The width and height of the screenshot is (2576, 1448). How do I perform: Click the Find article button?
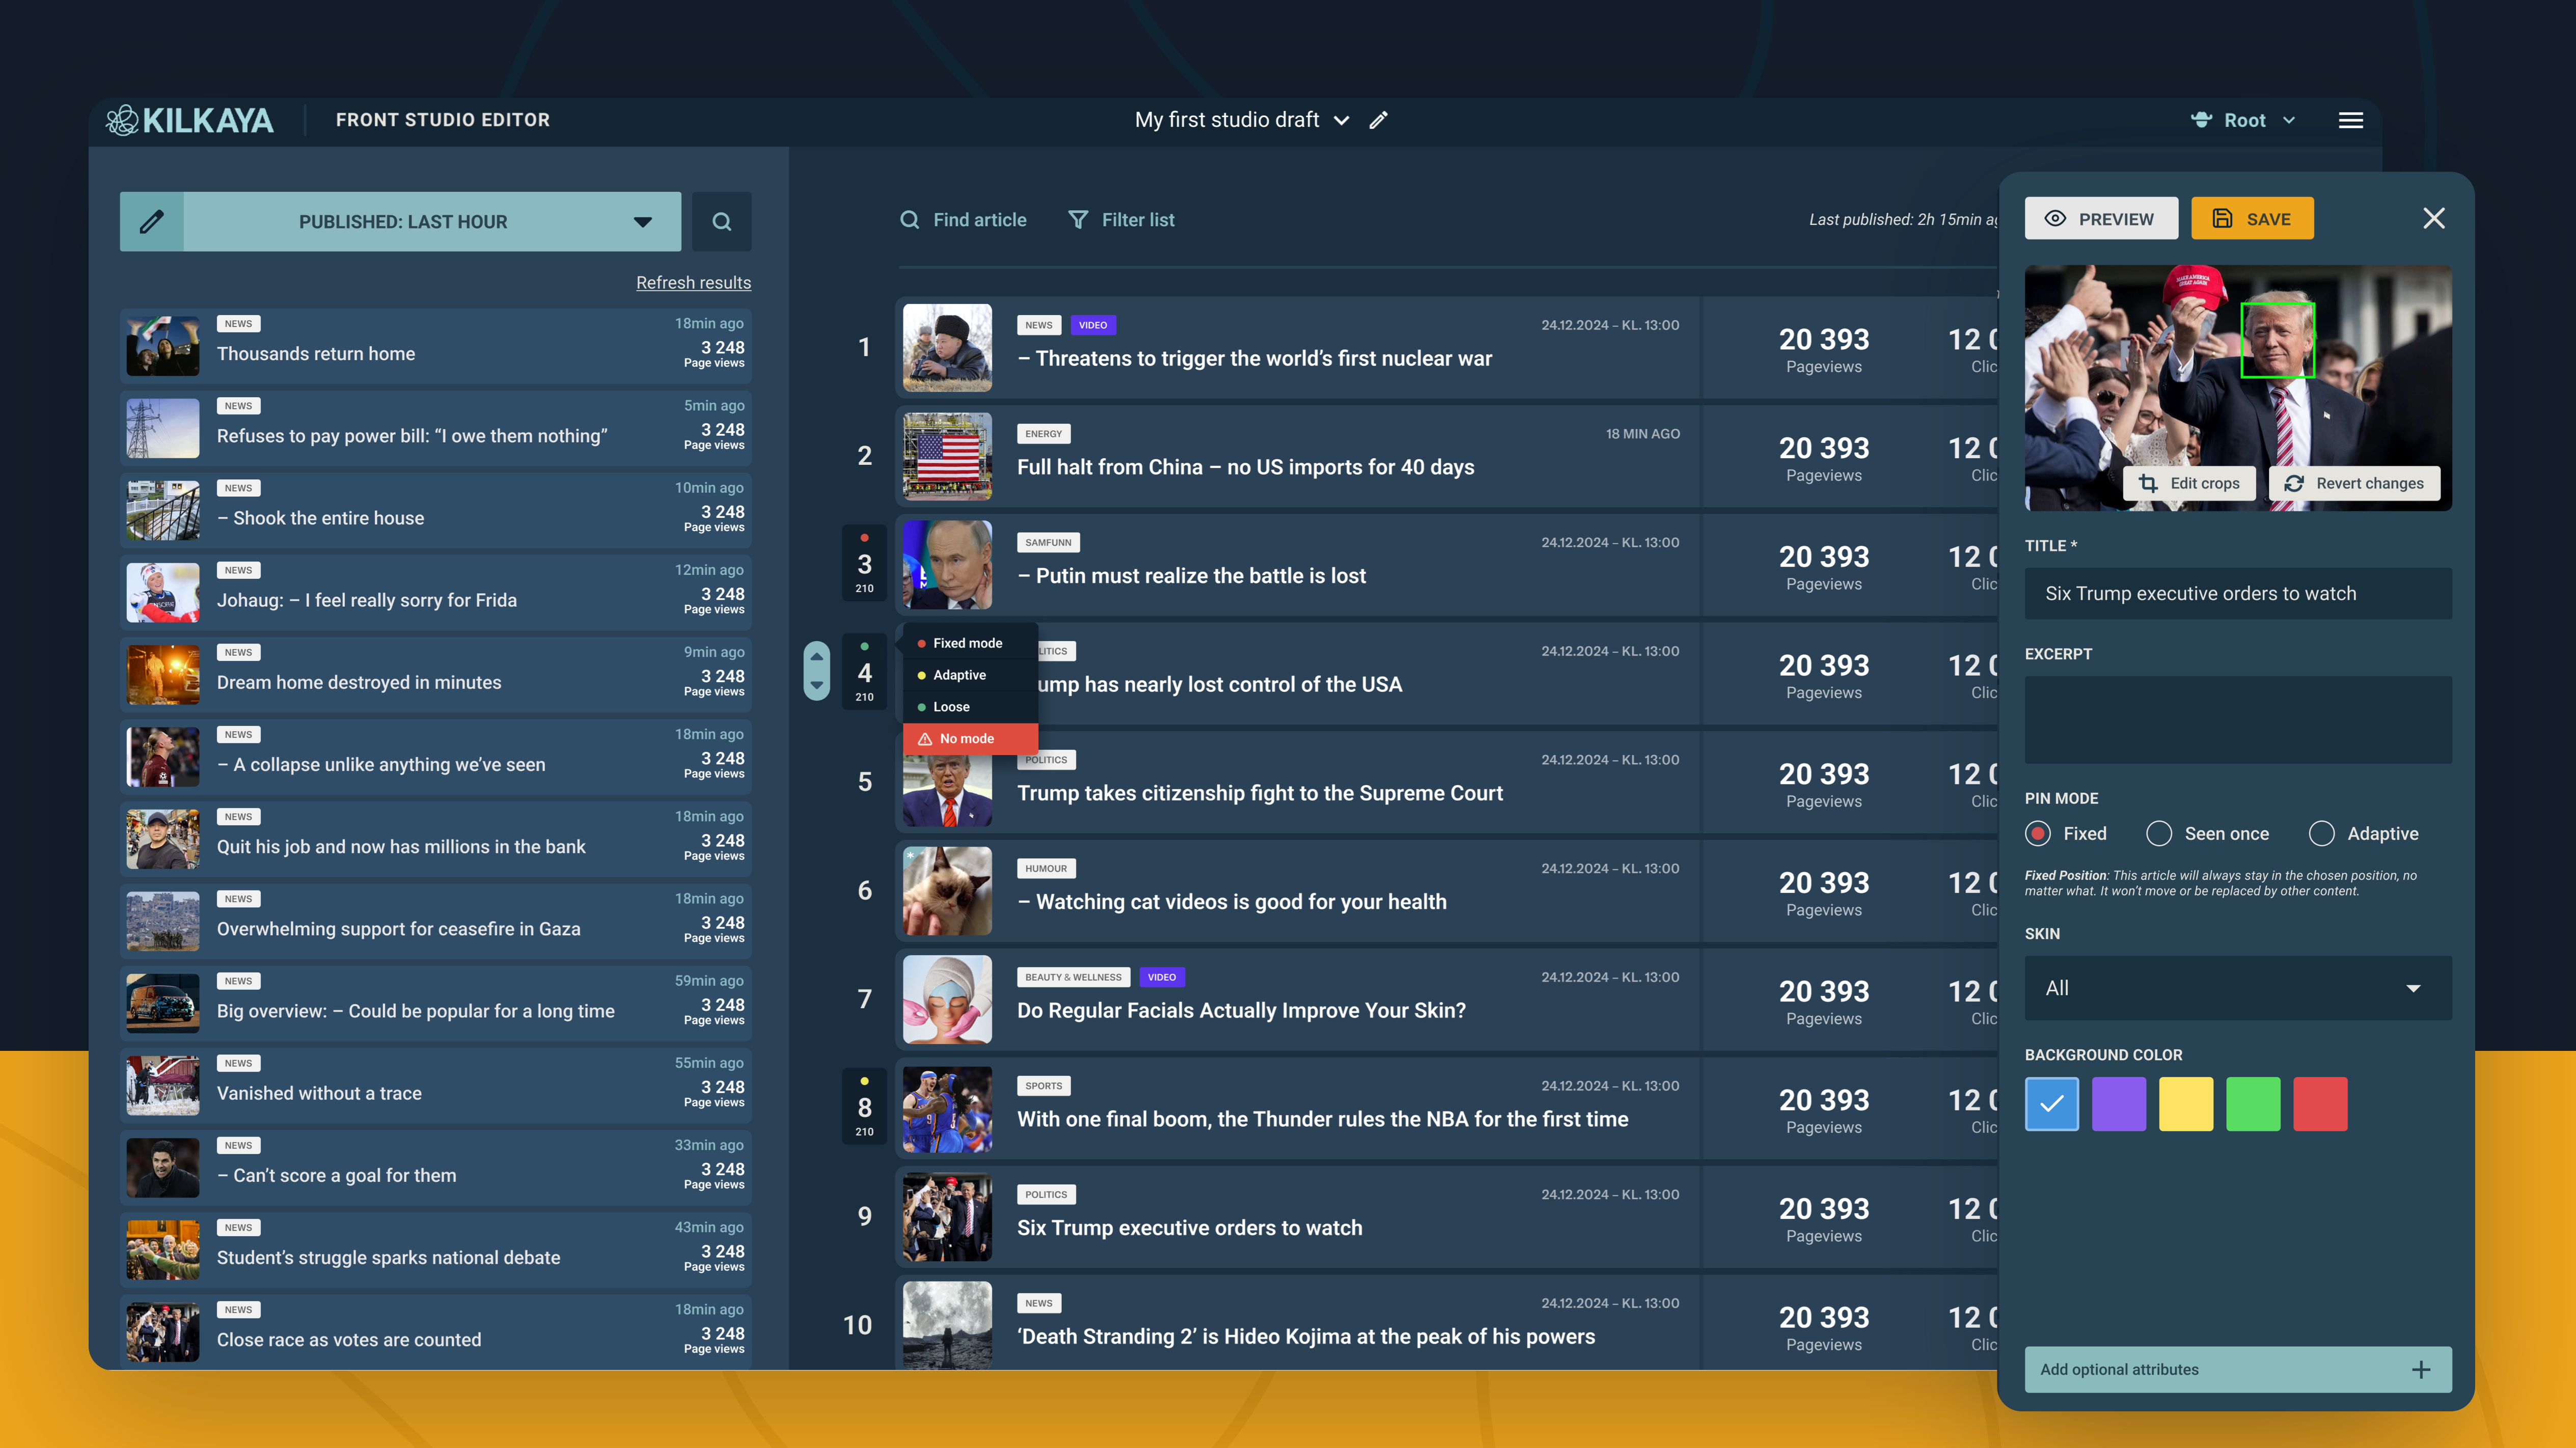click(963, 219)
